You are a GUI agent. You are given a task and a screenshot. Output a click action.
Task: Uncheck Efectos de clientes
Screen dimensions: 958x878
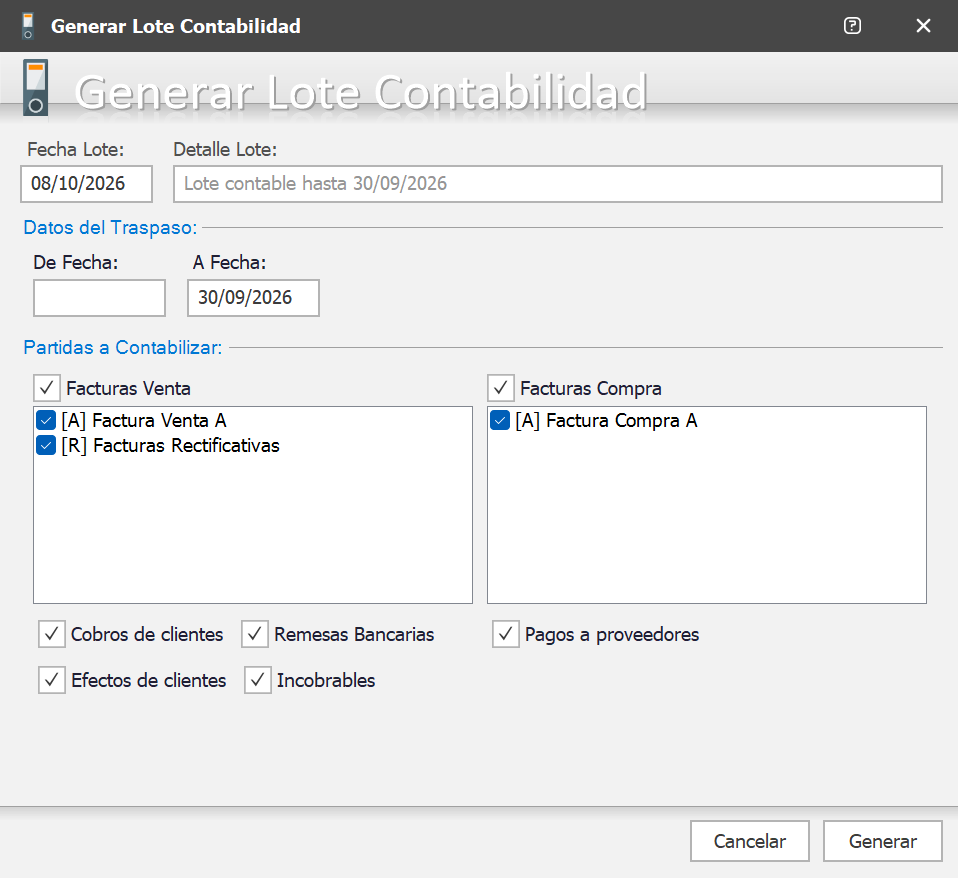point(51,680)
